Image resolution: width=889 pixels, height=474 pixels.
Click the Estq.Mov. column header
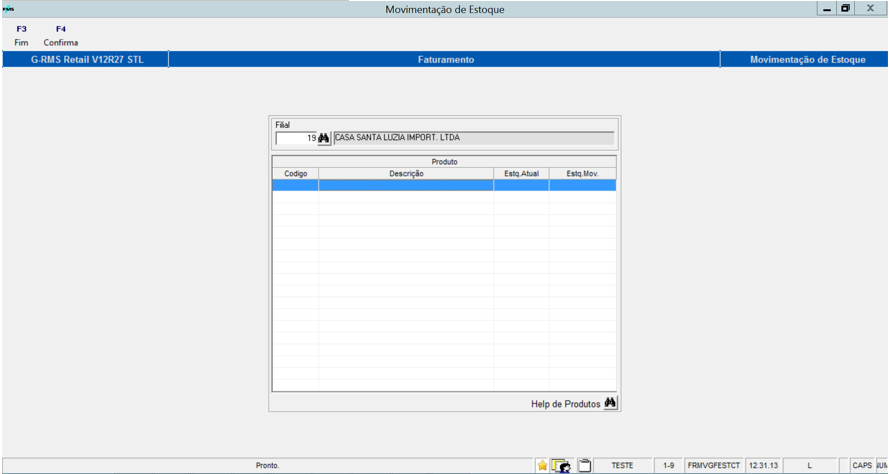pyautogui.click(x=582, y=173)
